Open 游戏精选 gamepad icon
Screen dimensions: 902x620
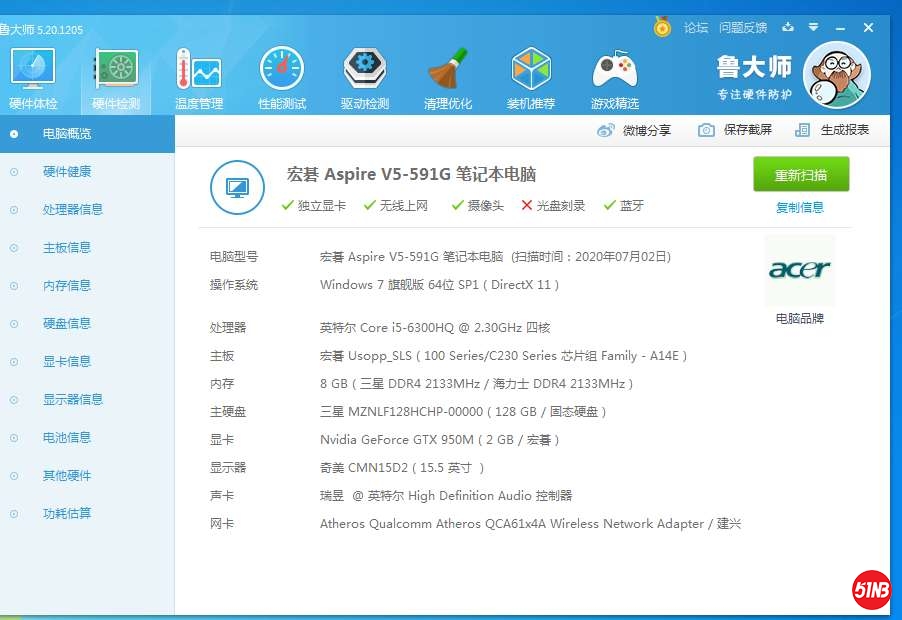pos(614,70)
